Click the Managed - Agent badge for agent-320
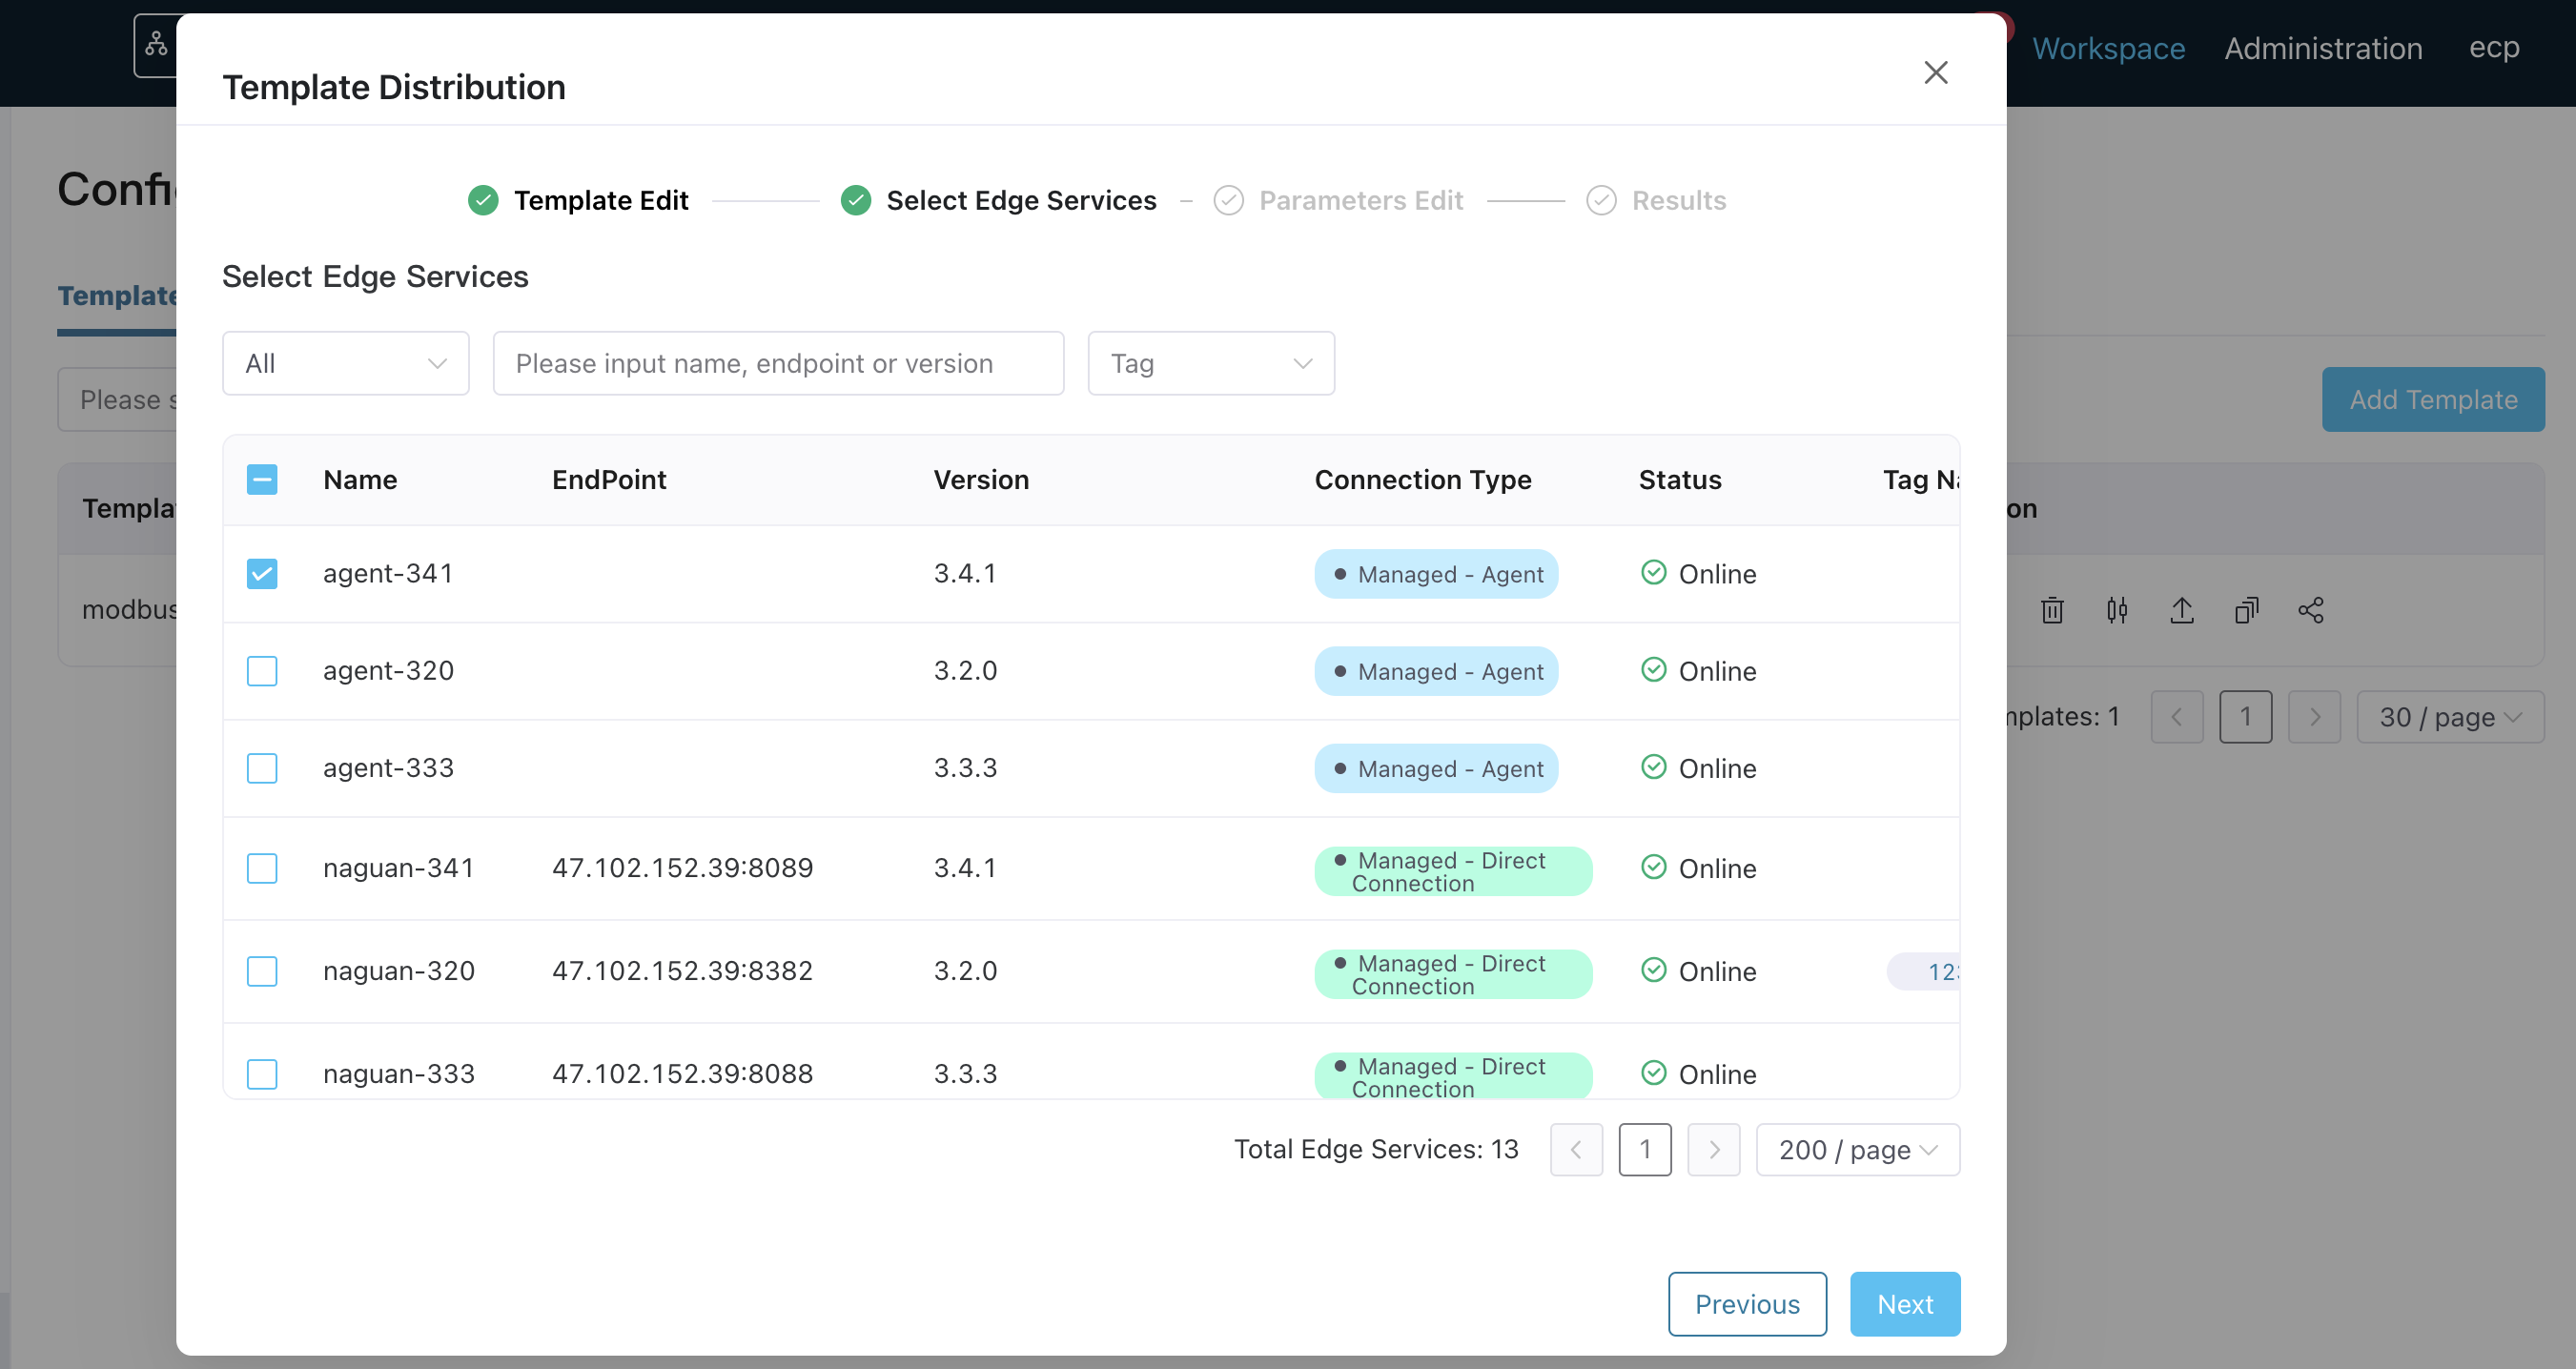Image resolution: width=2576 pixels, height=1369 pixels. (1436, 671)
